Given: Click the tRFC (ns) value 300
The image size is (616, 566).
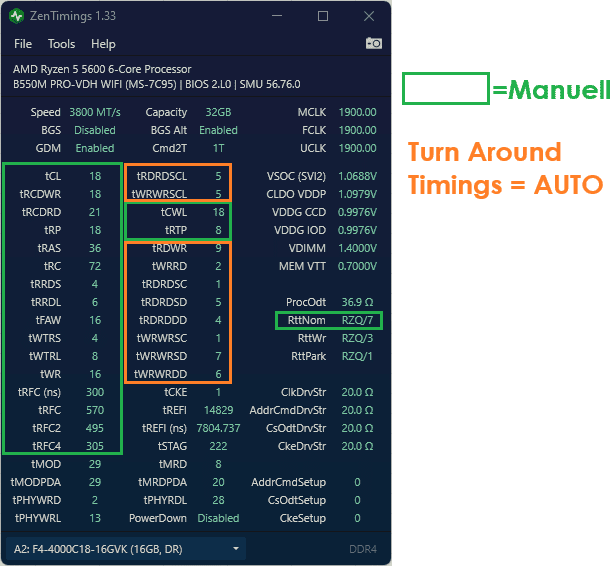Looking at the screenshot, I should coord(95,392).
